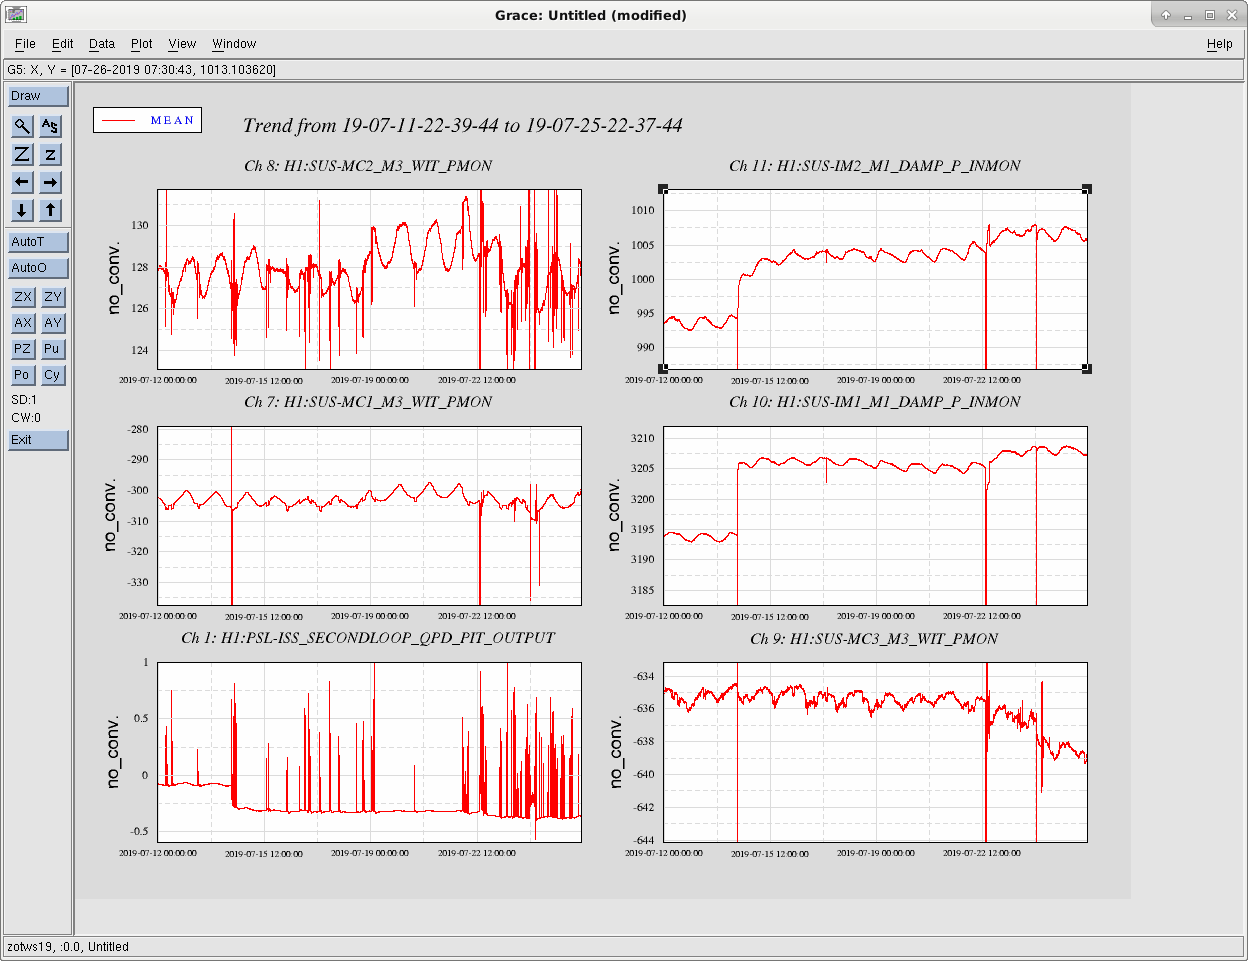Image resolution: width=1248 pixels, height=961 pixels.
Task: Click the up arrow scroll icon
Action: [x=50, y=210]
